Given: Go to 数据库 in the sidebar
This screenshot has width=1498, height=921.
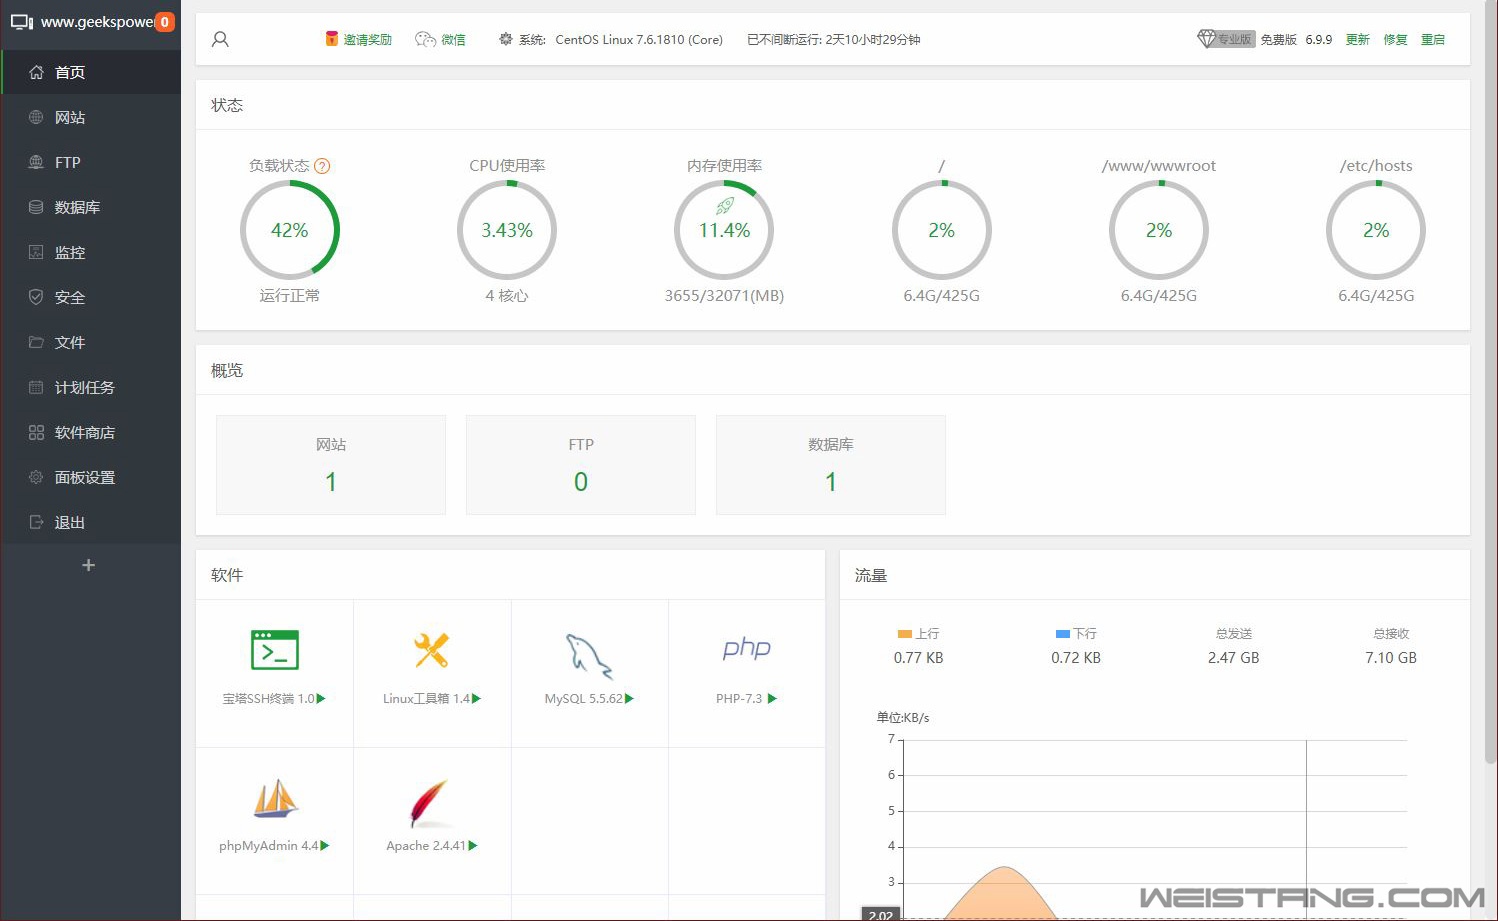Looking at the screenshot, I should tap(77, 207).
